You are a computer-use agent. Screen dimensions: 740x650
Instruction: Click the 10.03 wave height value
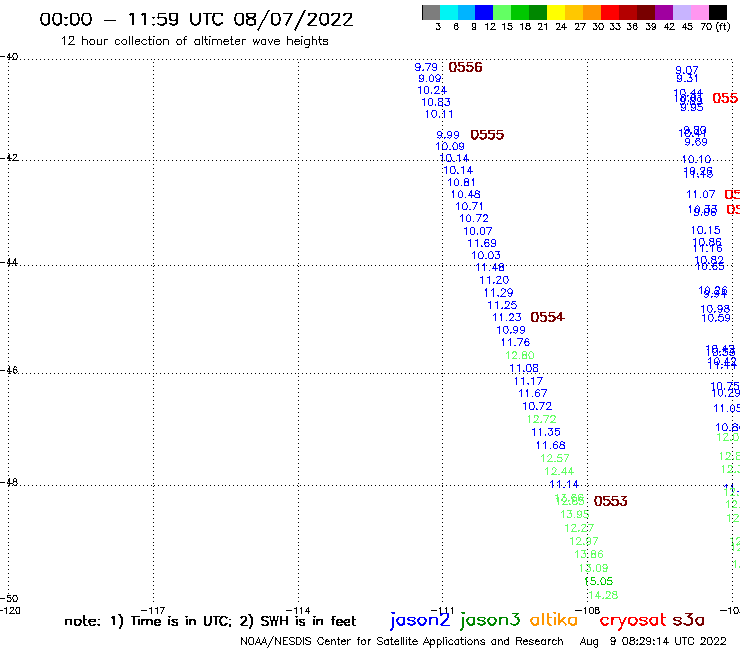coord(486,255)
